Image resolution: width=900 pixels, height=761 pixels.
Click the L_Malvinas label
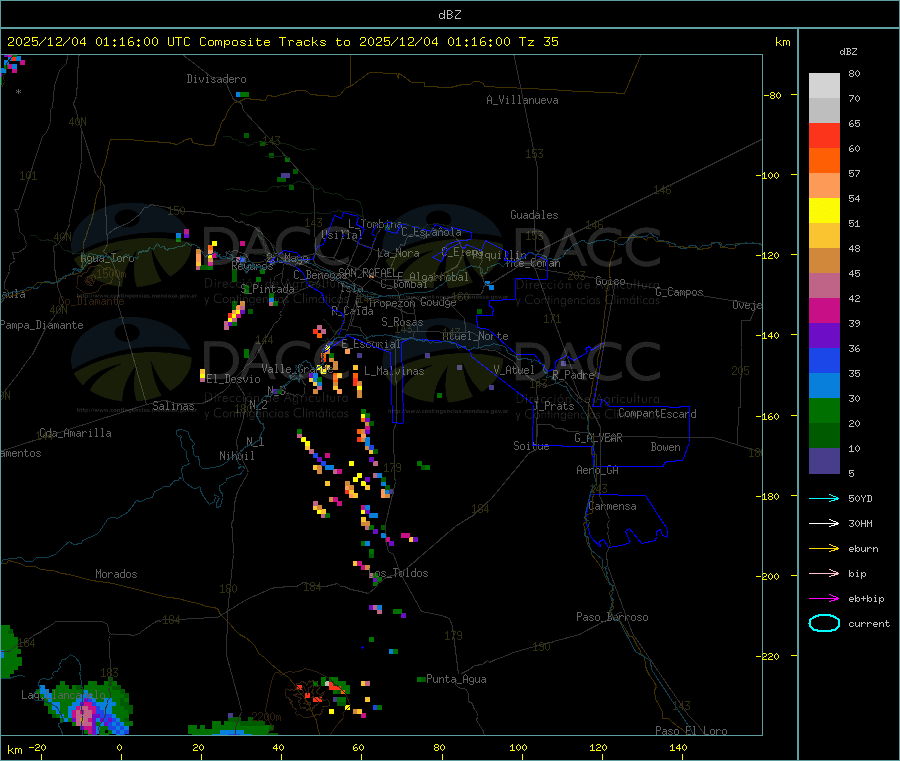[x=394, y=371]
